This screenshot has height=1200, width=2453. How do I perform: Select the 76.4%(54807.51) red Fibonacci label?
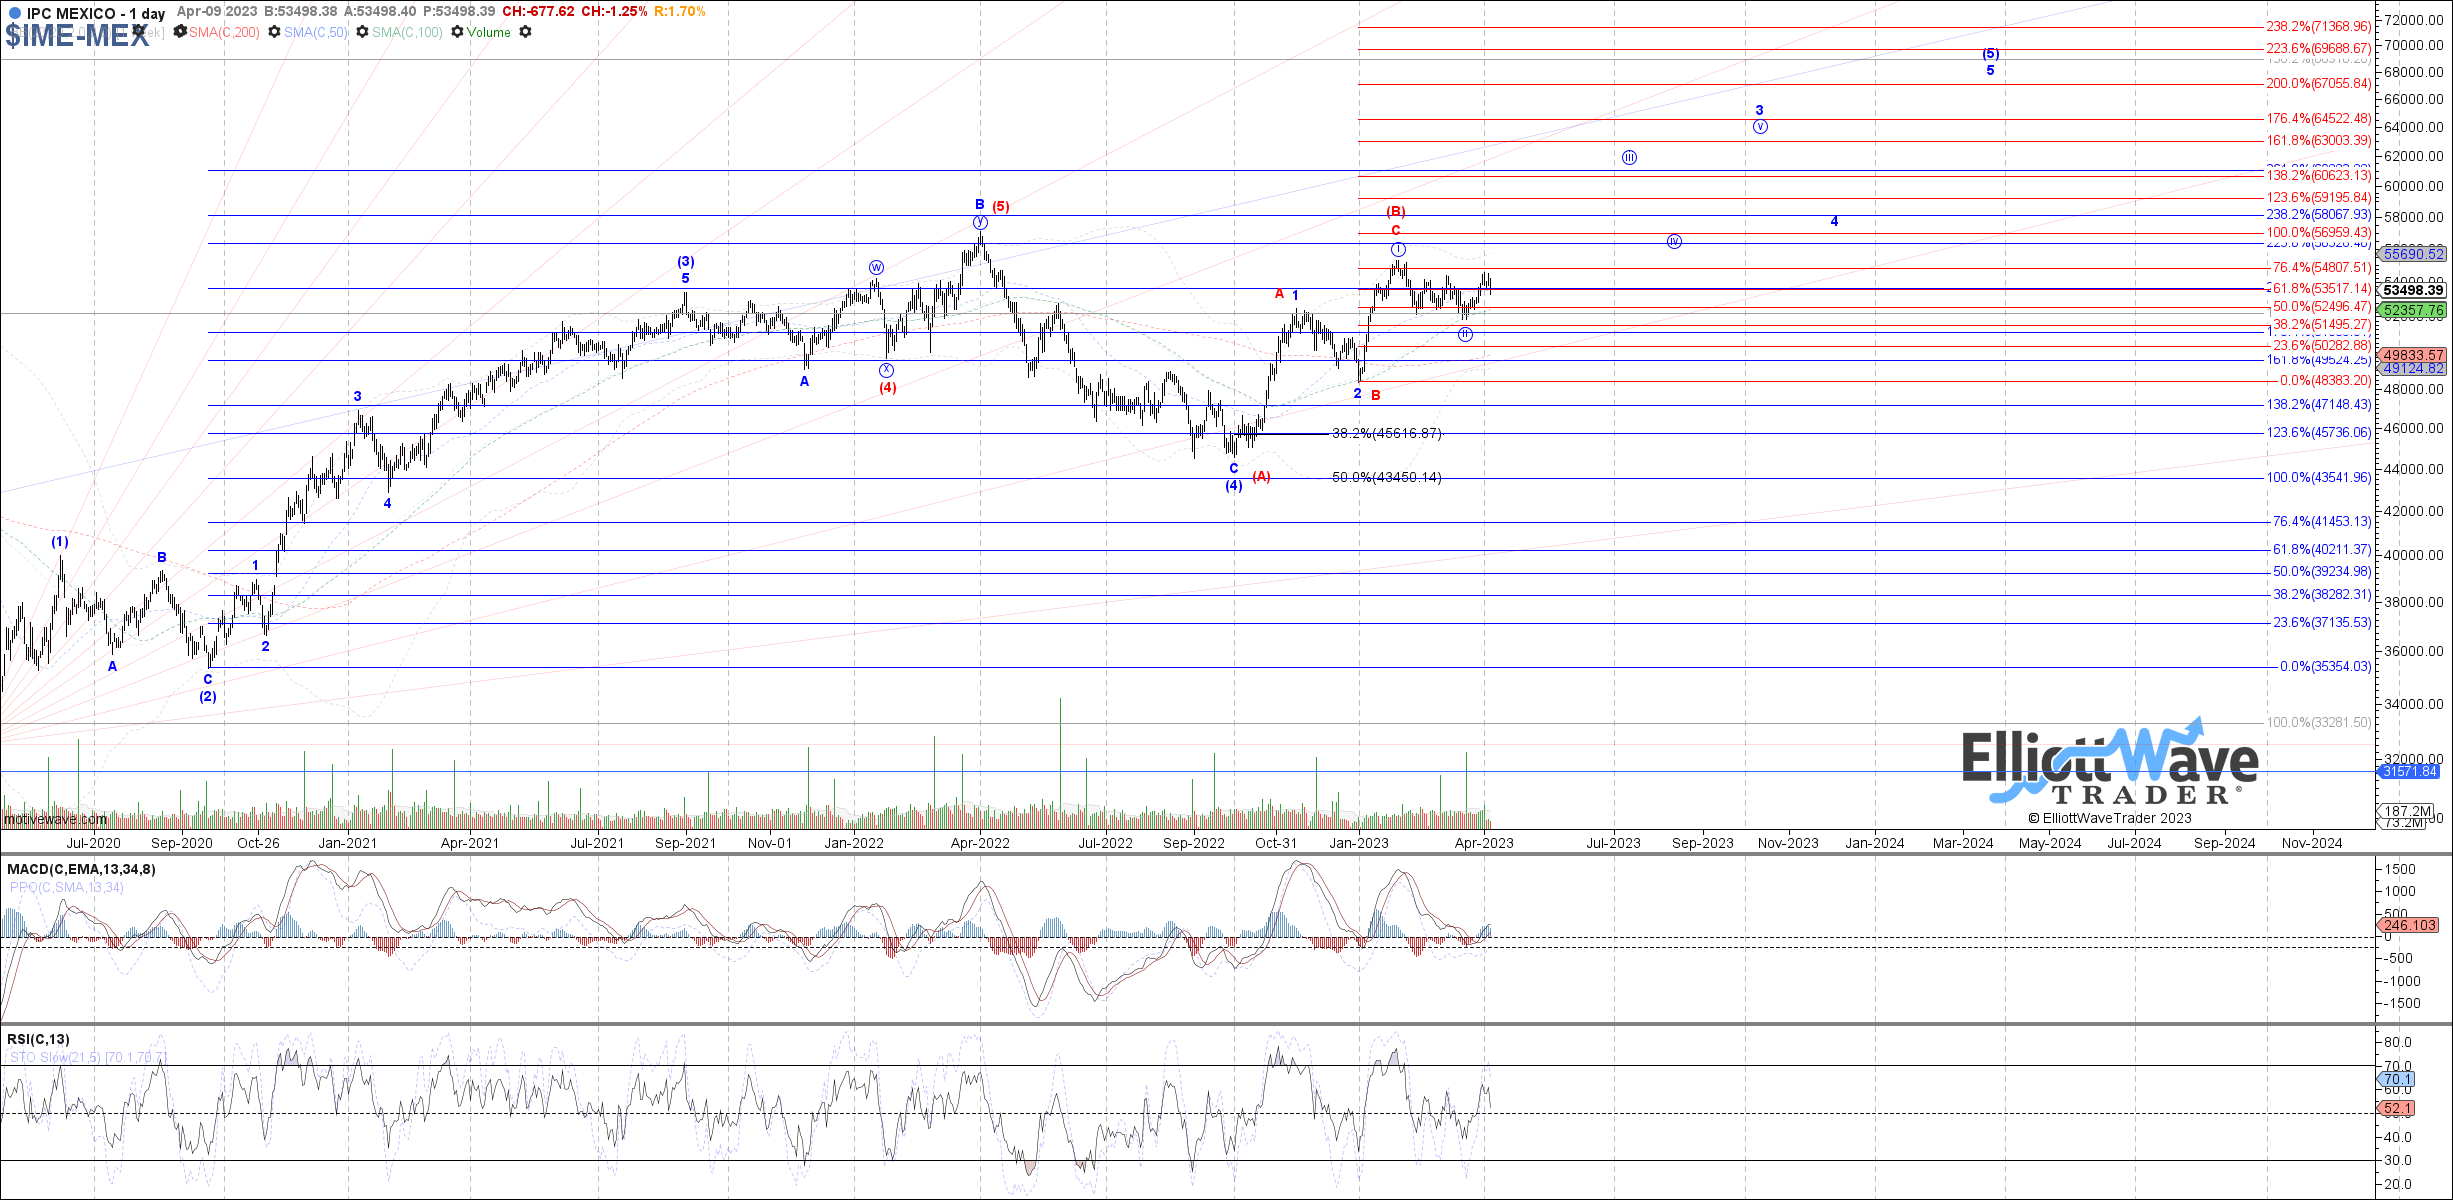(2322, 268)
